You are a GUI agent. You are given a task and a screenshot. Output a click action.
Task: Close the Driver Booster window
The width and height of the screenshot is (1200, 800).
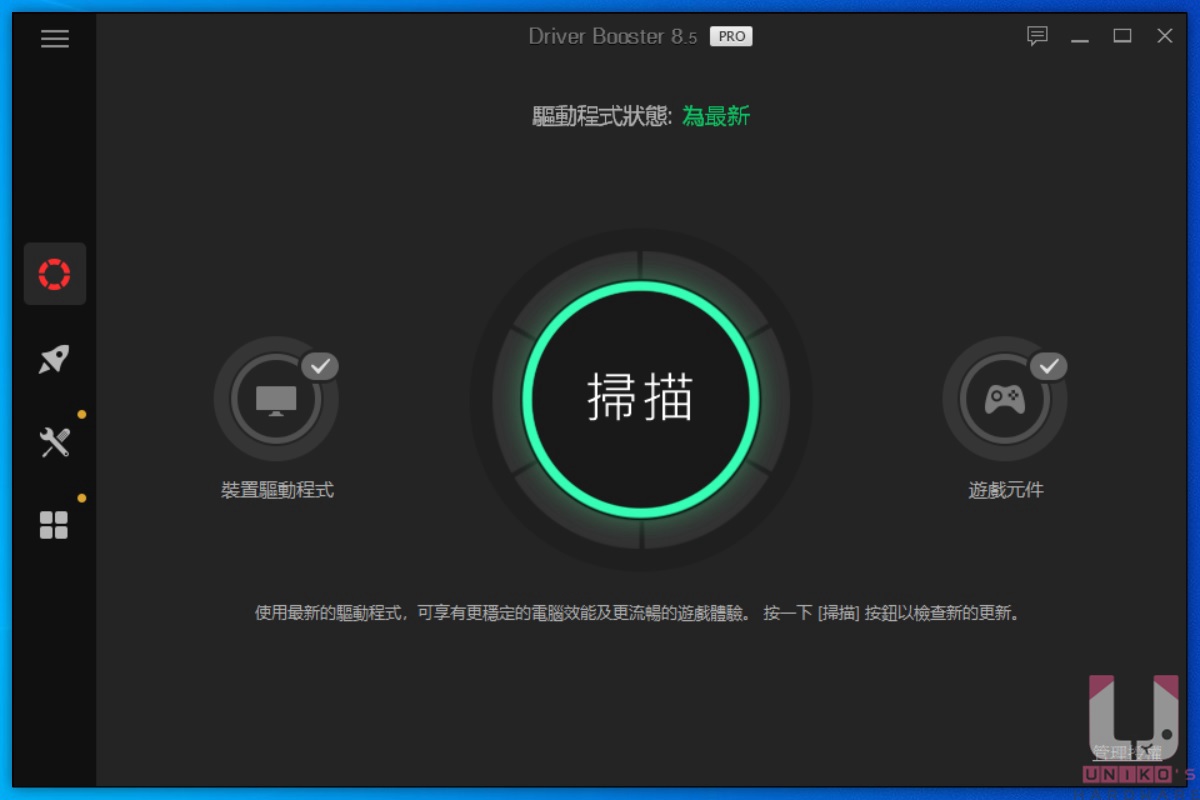[1165, 36]
